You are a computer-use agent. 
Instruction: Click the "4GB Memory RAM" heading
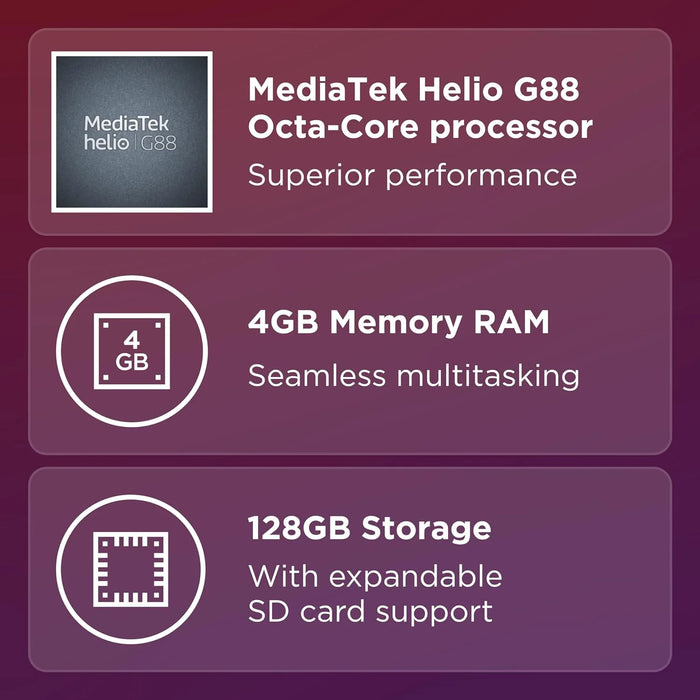[x=398, y=324]
